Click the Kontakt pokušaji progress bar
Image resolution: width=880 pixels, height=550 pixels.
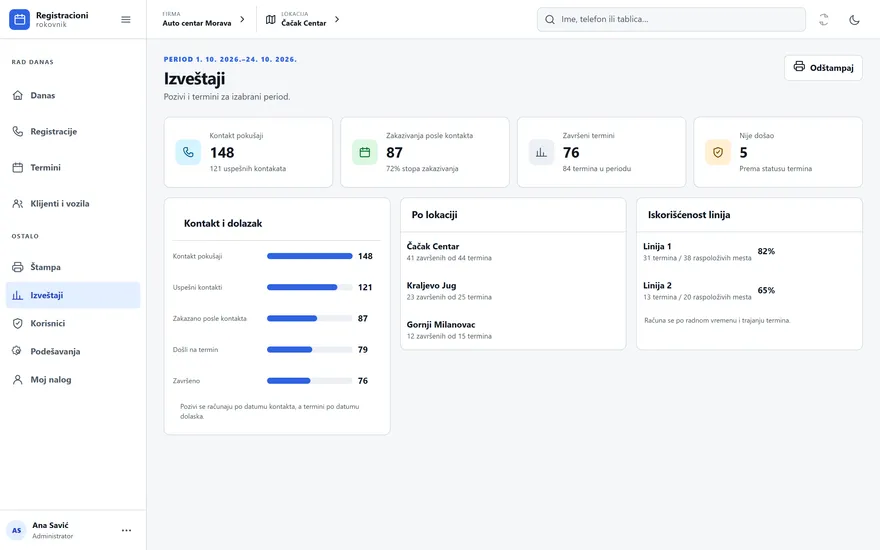point(310,256)
